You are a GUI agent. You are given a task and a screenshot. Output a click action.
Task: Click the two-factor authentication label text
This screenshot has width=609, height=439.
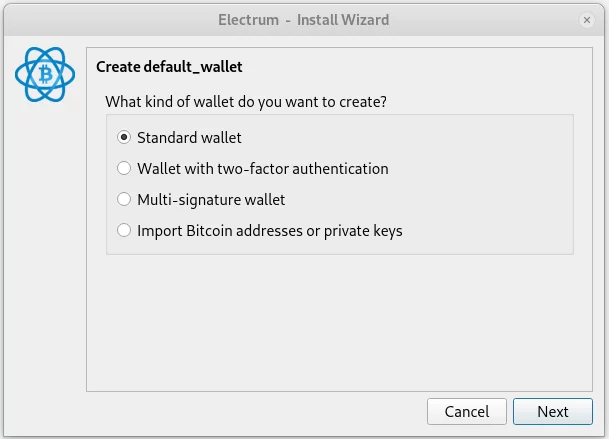coord(263,169)
